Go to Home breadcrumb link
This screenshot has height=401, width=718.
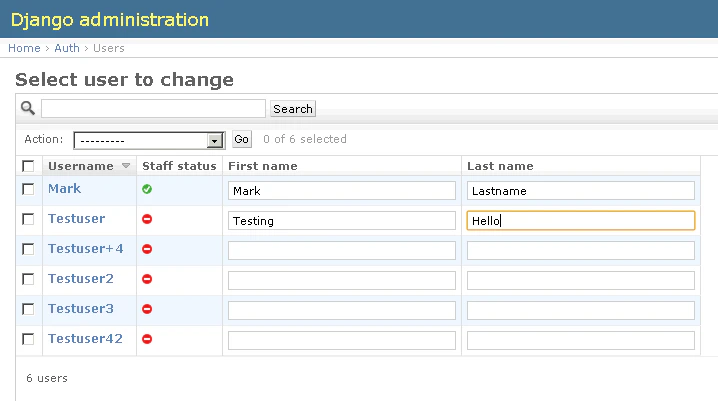click(24, 48)
